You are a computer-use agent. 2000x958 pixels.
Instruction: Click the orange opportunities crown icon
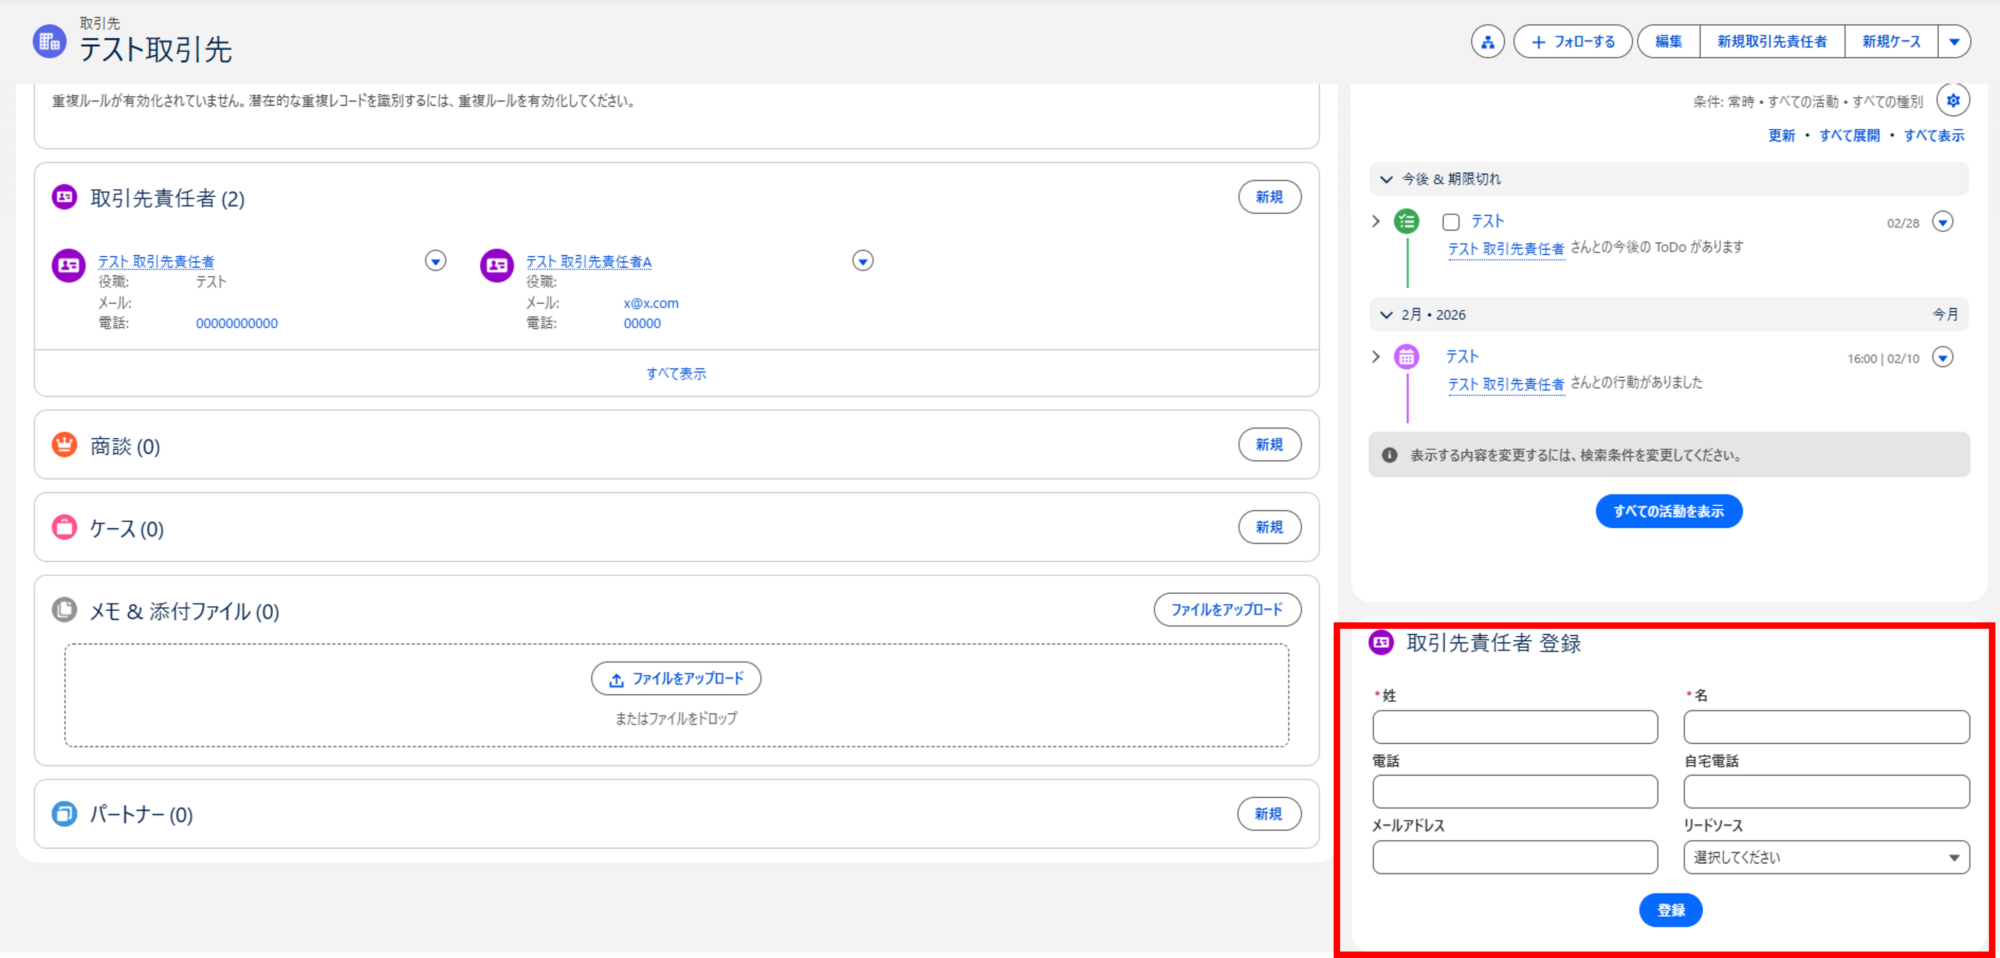(x=65, y=445)
